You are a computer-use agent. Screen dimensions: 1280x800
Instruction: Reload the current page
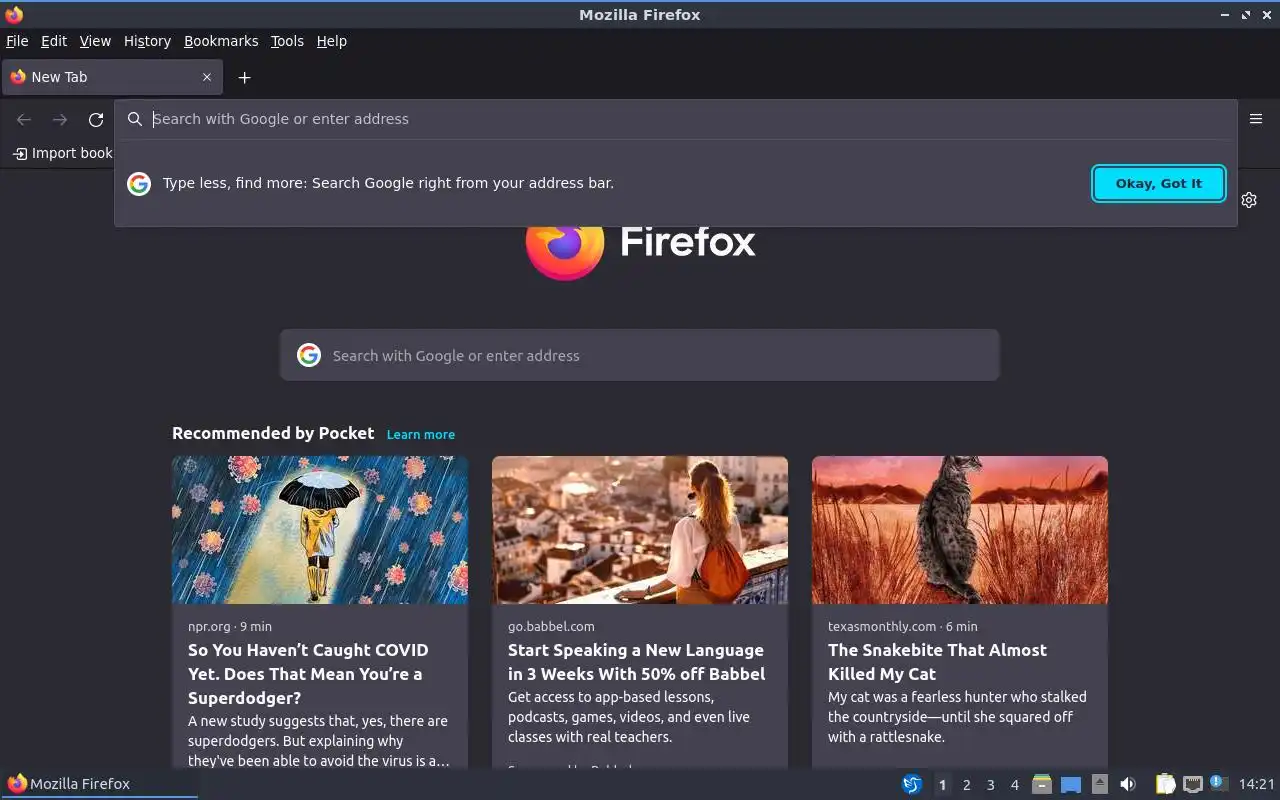click(96, 120)
